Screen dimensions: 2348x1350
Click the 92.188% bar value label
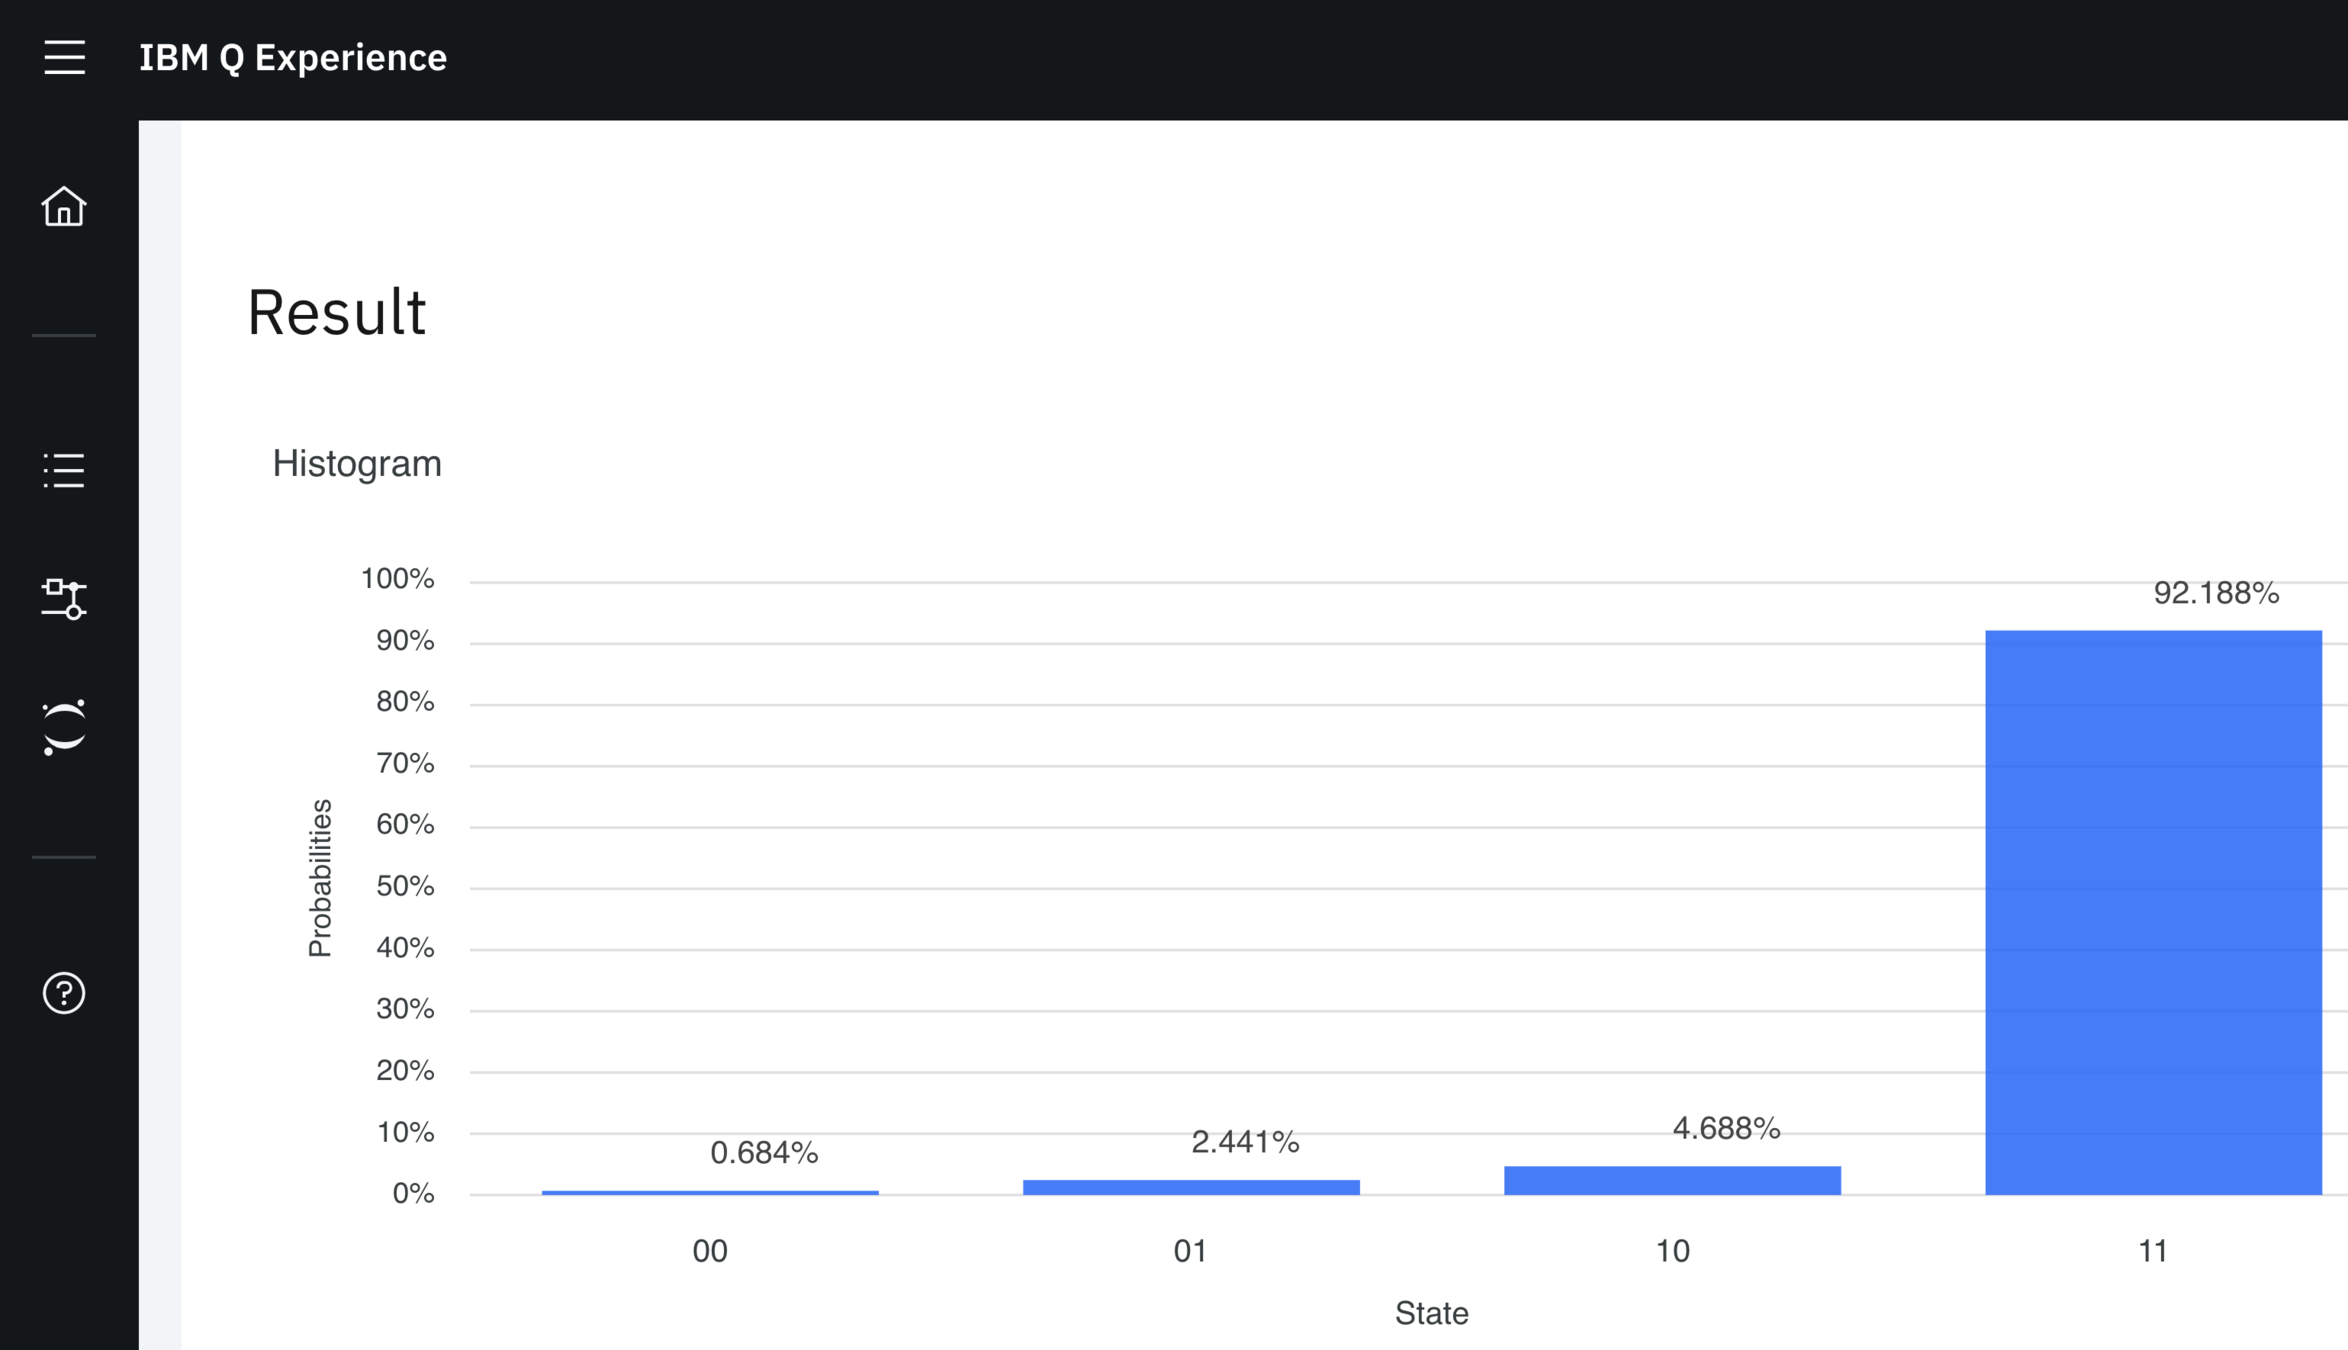(2216, 593)
